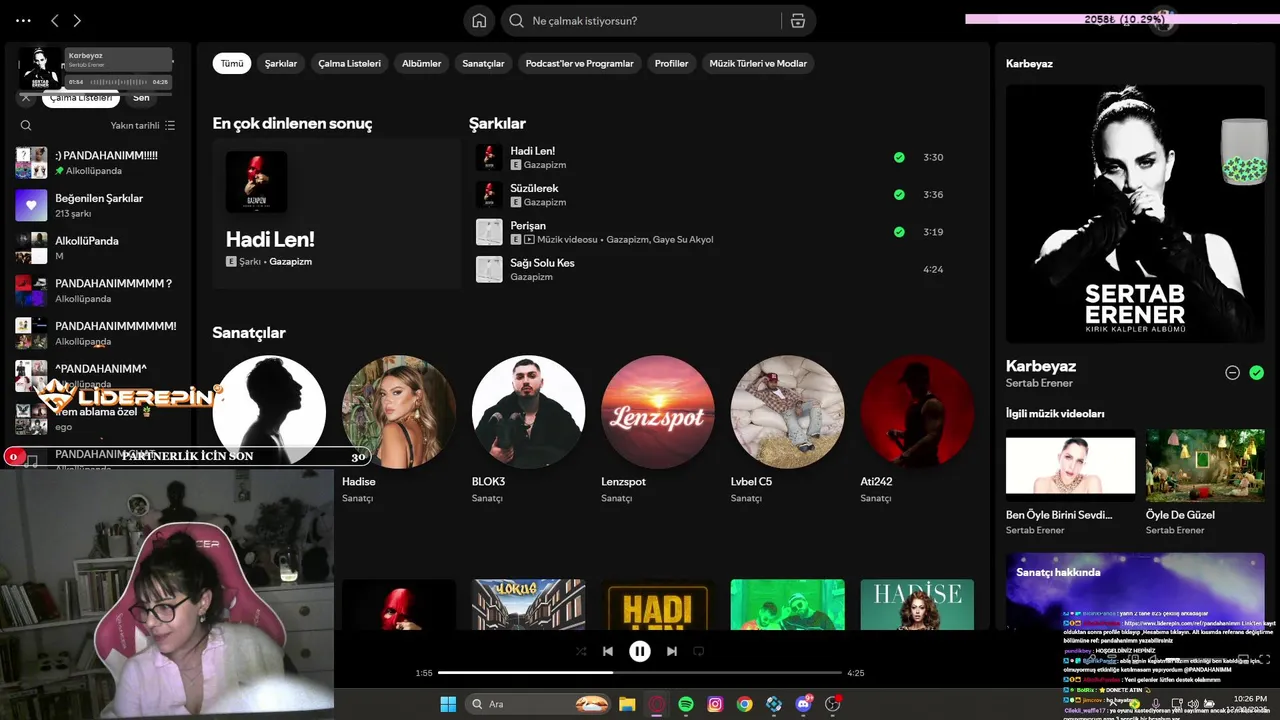Open the 'PANDAHANIMMMMMM!' playlist
Image resolution: width=1280 pixels, height=720 pixels.
pyautogui.click(x=98, y=333)
